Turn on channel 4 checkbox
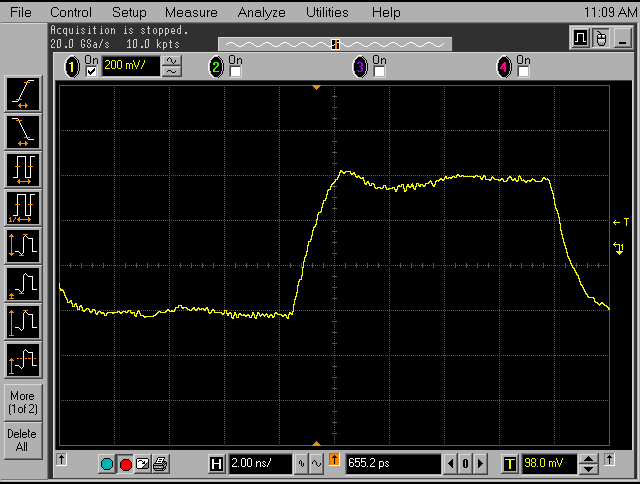Image resolution: width=640 pixels, height=484 pixels. coord(522,72)
